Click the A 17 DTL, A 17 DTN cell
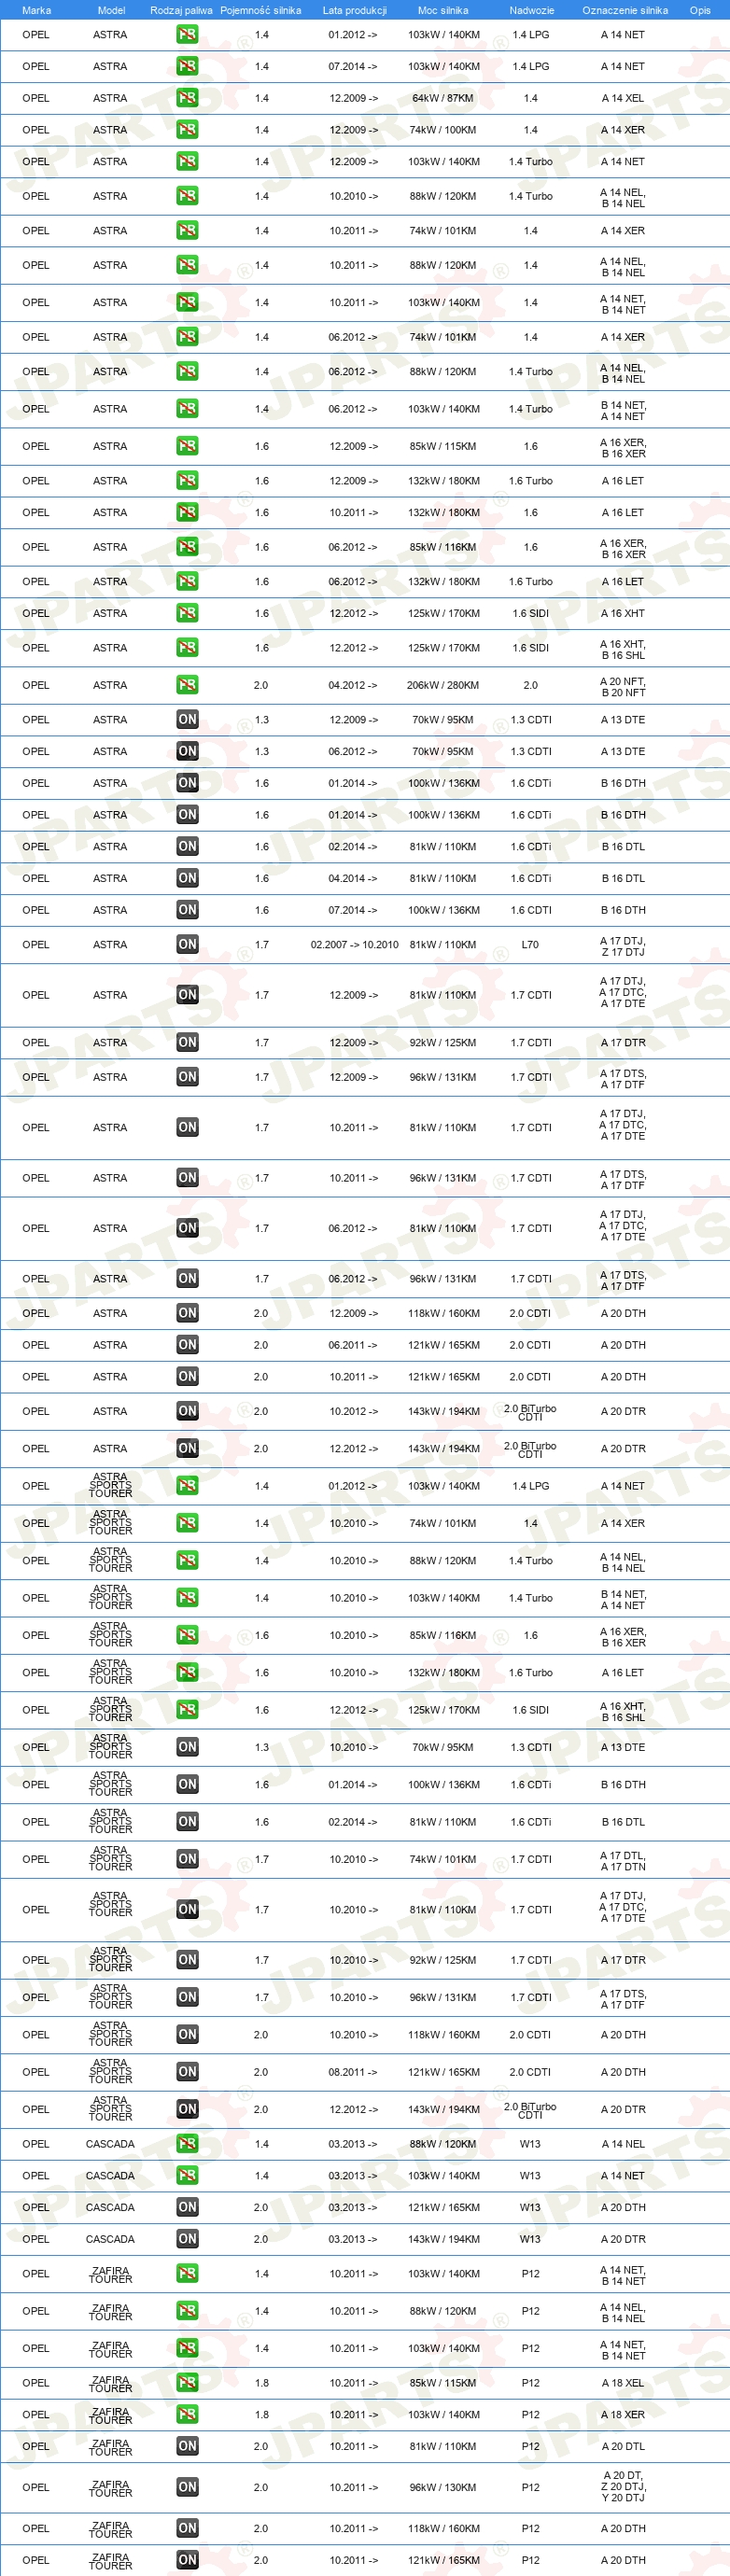The height and width of the screenshot is (2576, 730). [623, 1860]
